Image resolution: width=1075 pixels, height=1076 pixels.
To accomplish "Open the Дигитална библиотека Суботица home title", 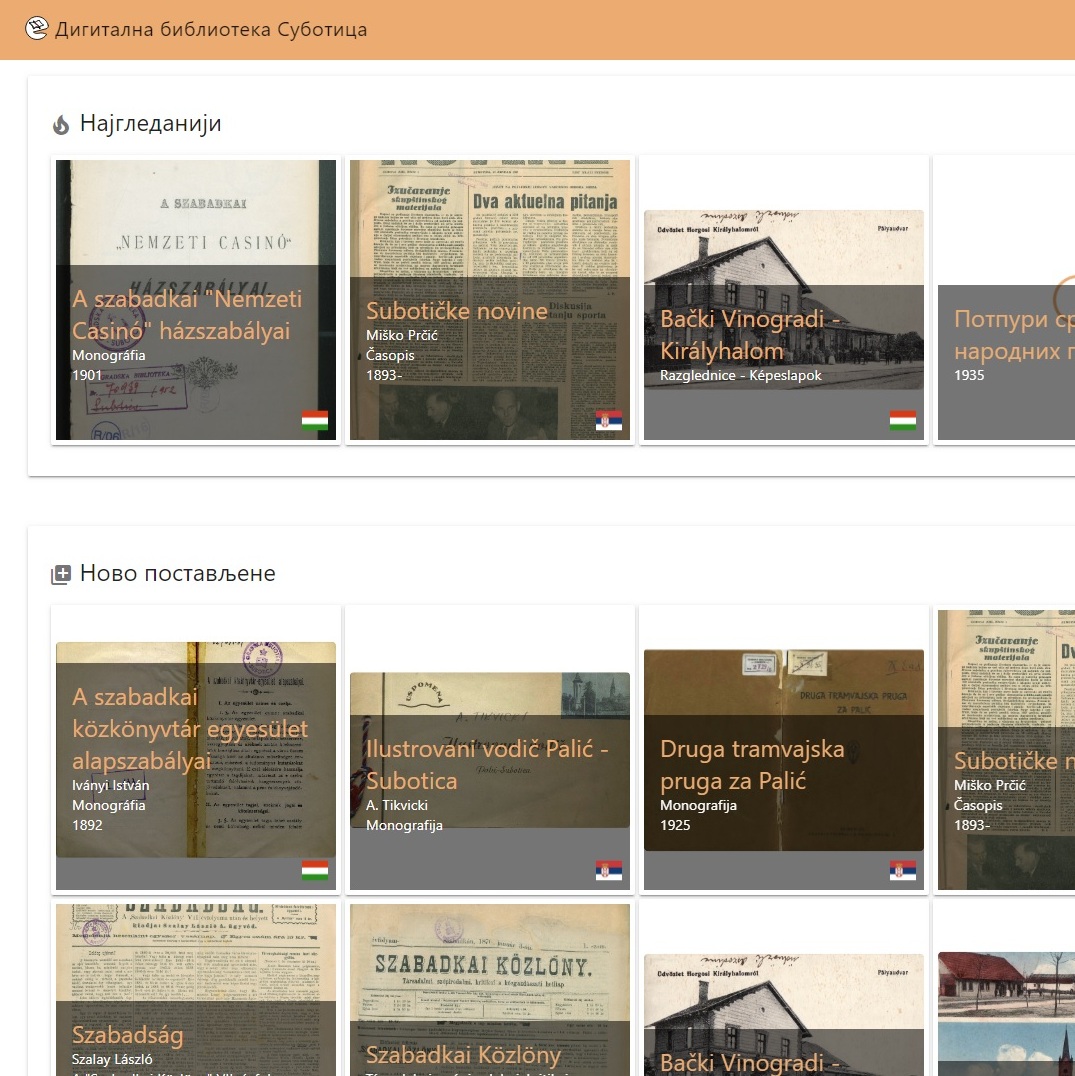I will point(211,30).
